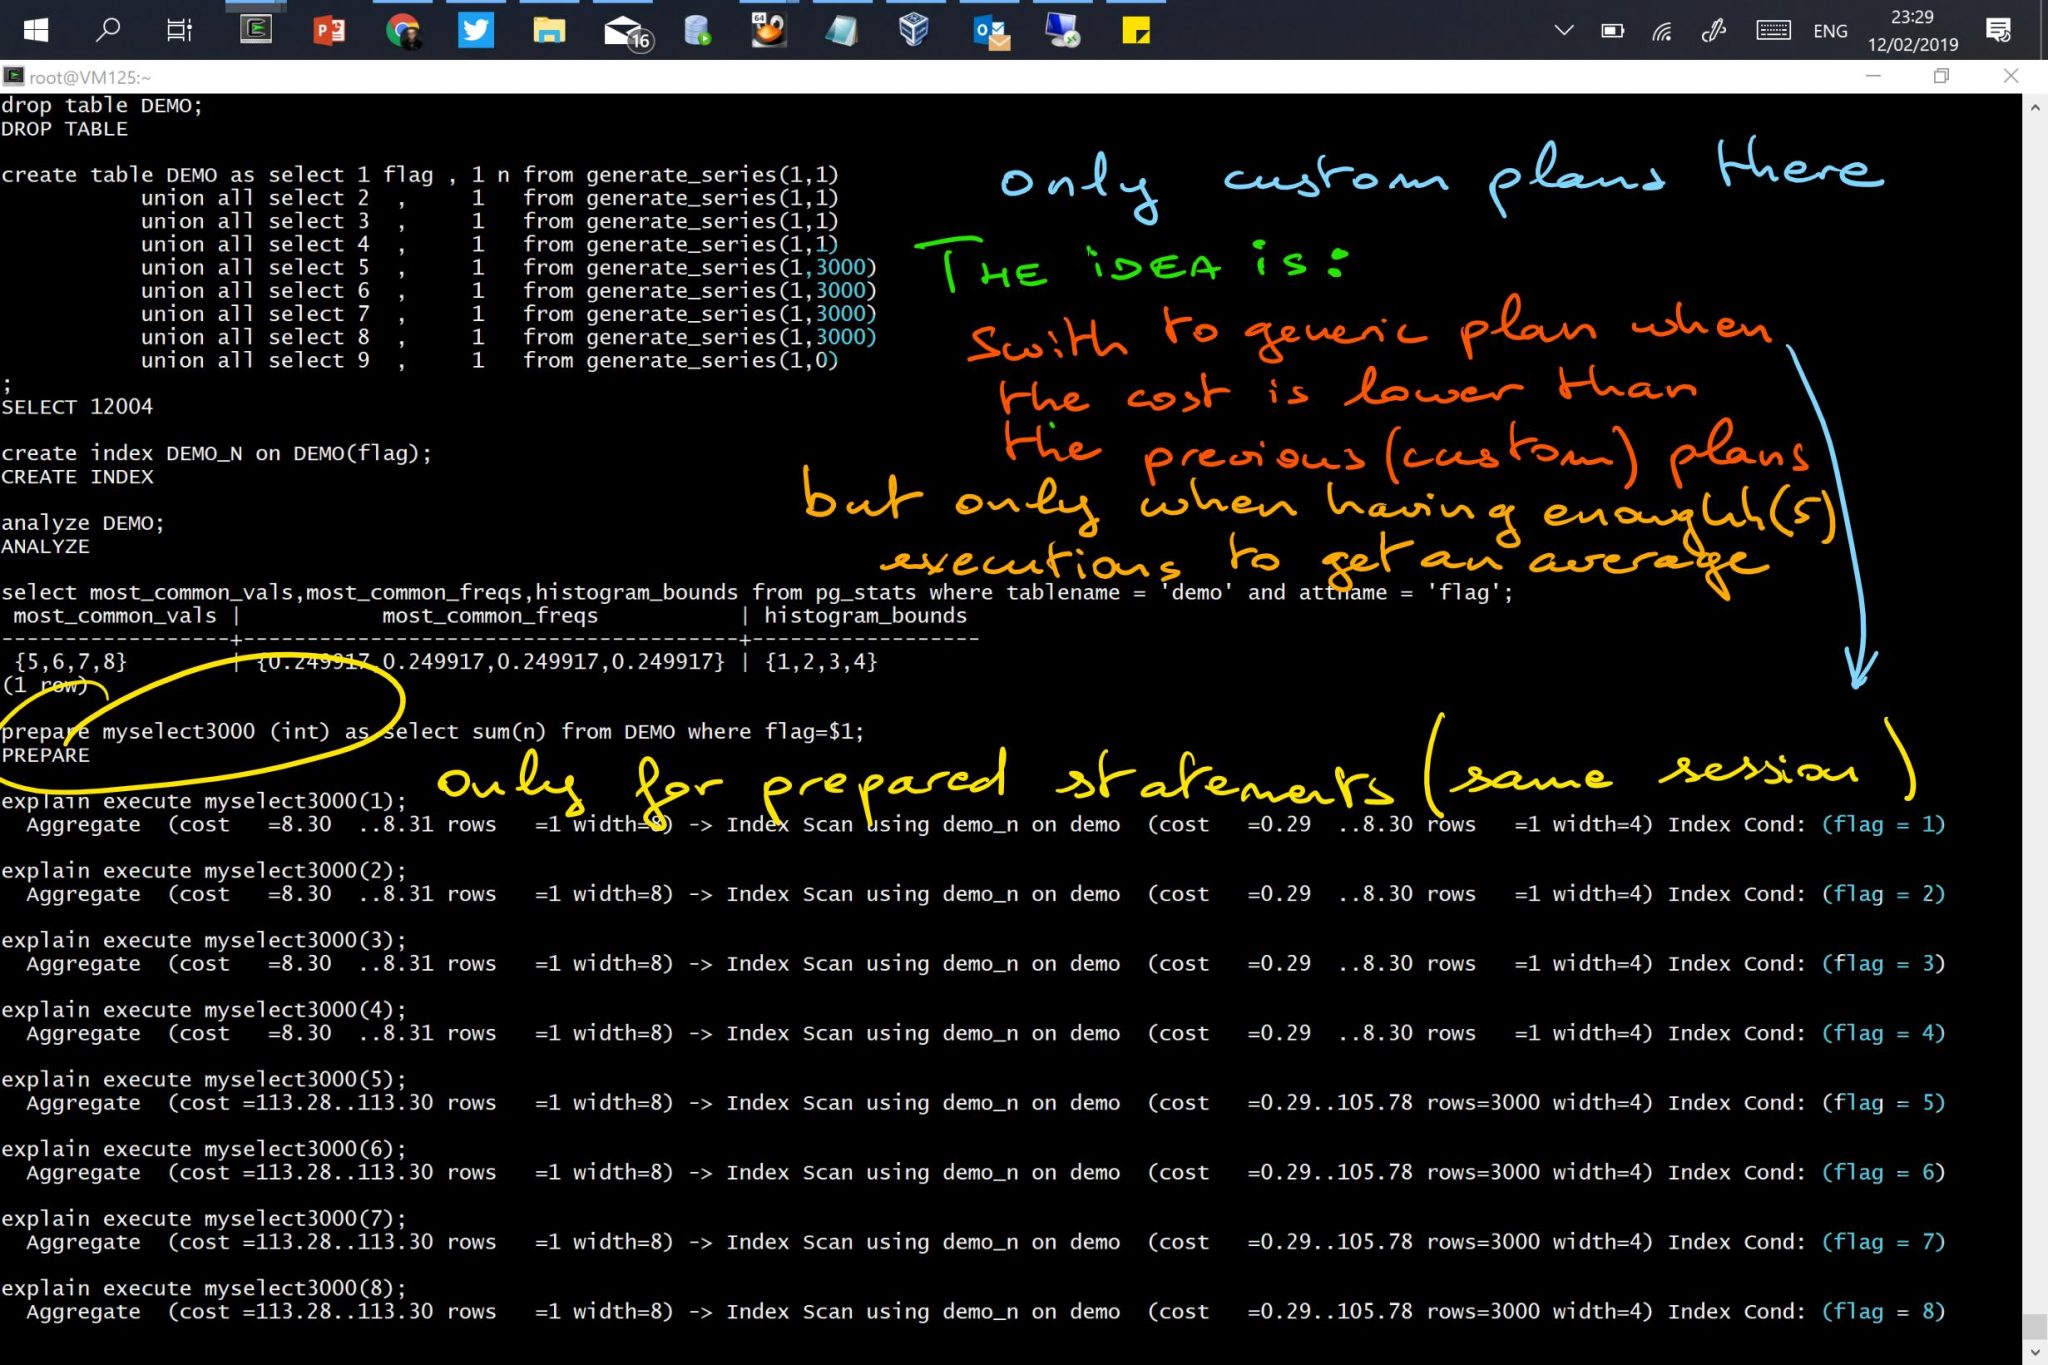Open Task View on the taskbar
The image size is (2048, 1365).
178,30
